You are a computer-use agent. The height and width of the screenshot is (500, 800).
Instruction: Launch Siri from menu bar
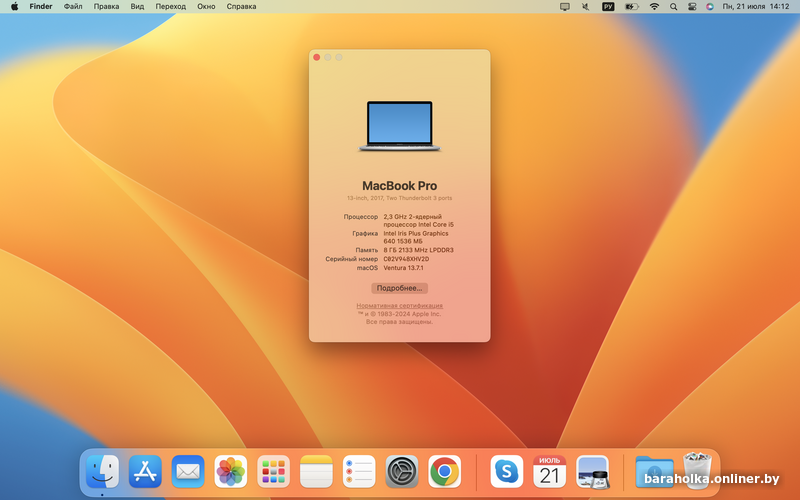pyautogui.click(x=710, y=7)
